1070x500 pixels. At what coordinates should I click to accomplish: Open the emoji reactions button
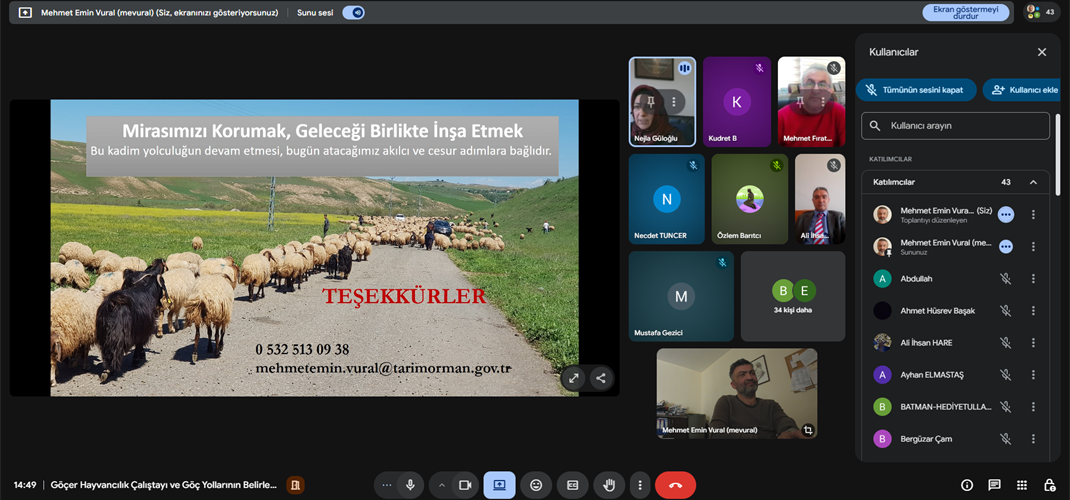536,485
